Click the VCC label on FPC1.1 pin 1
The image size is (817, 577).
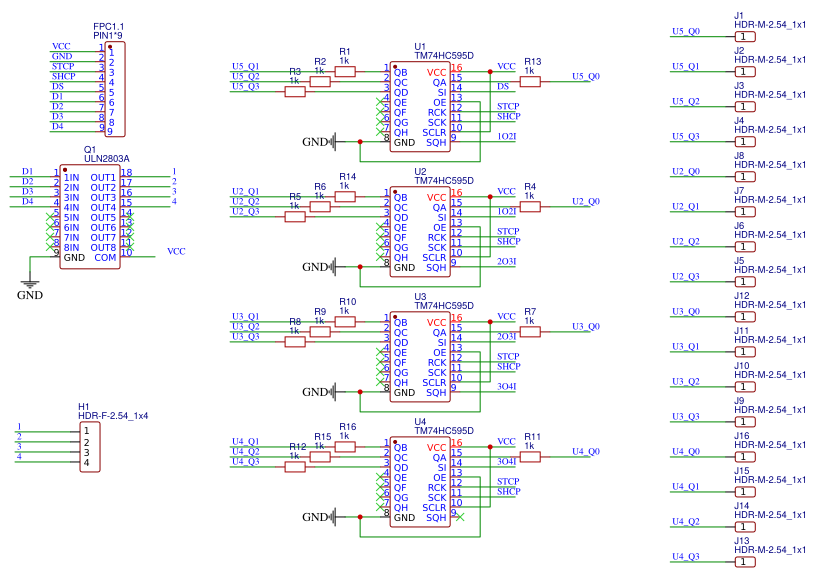pyautogui.click(x=61, y=46)
